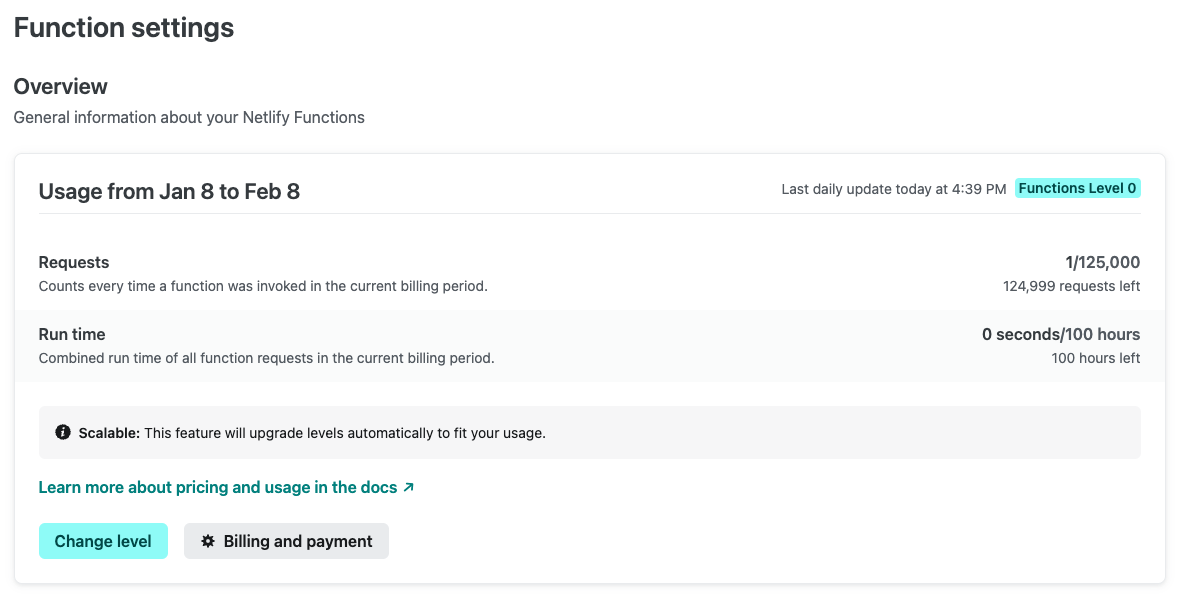Click the '124,999 requests left' text

[x=1071, y=286]
